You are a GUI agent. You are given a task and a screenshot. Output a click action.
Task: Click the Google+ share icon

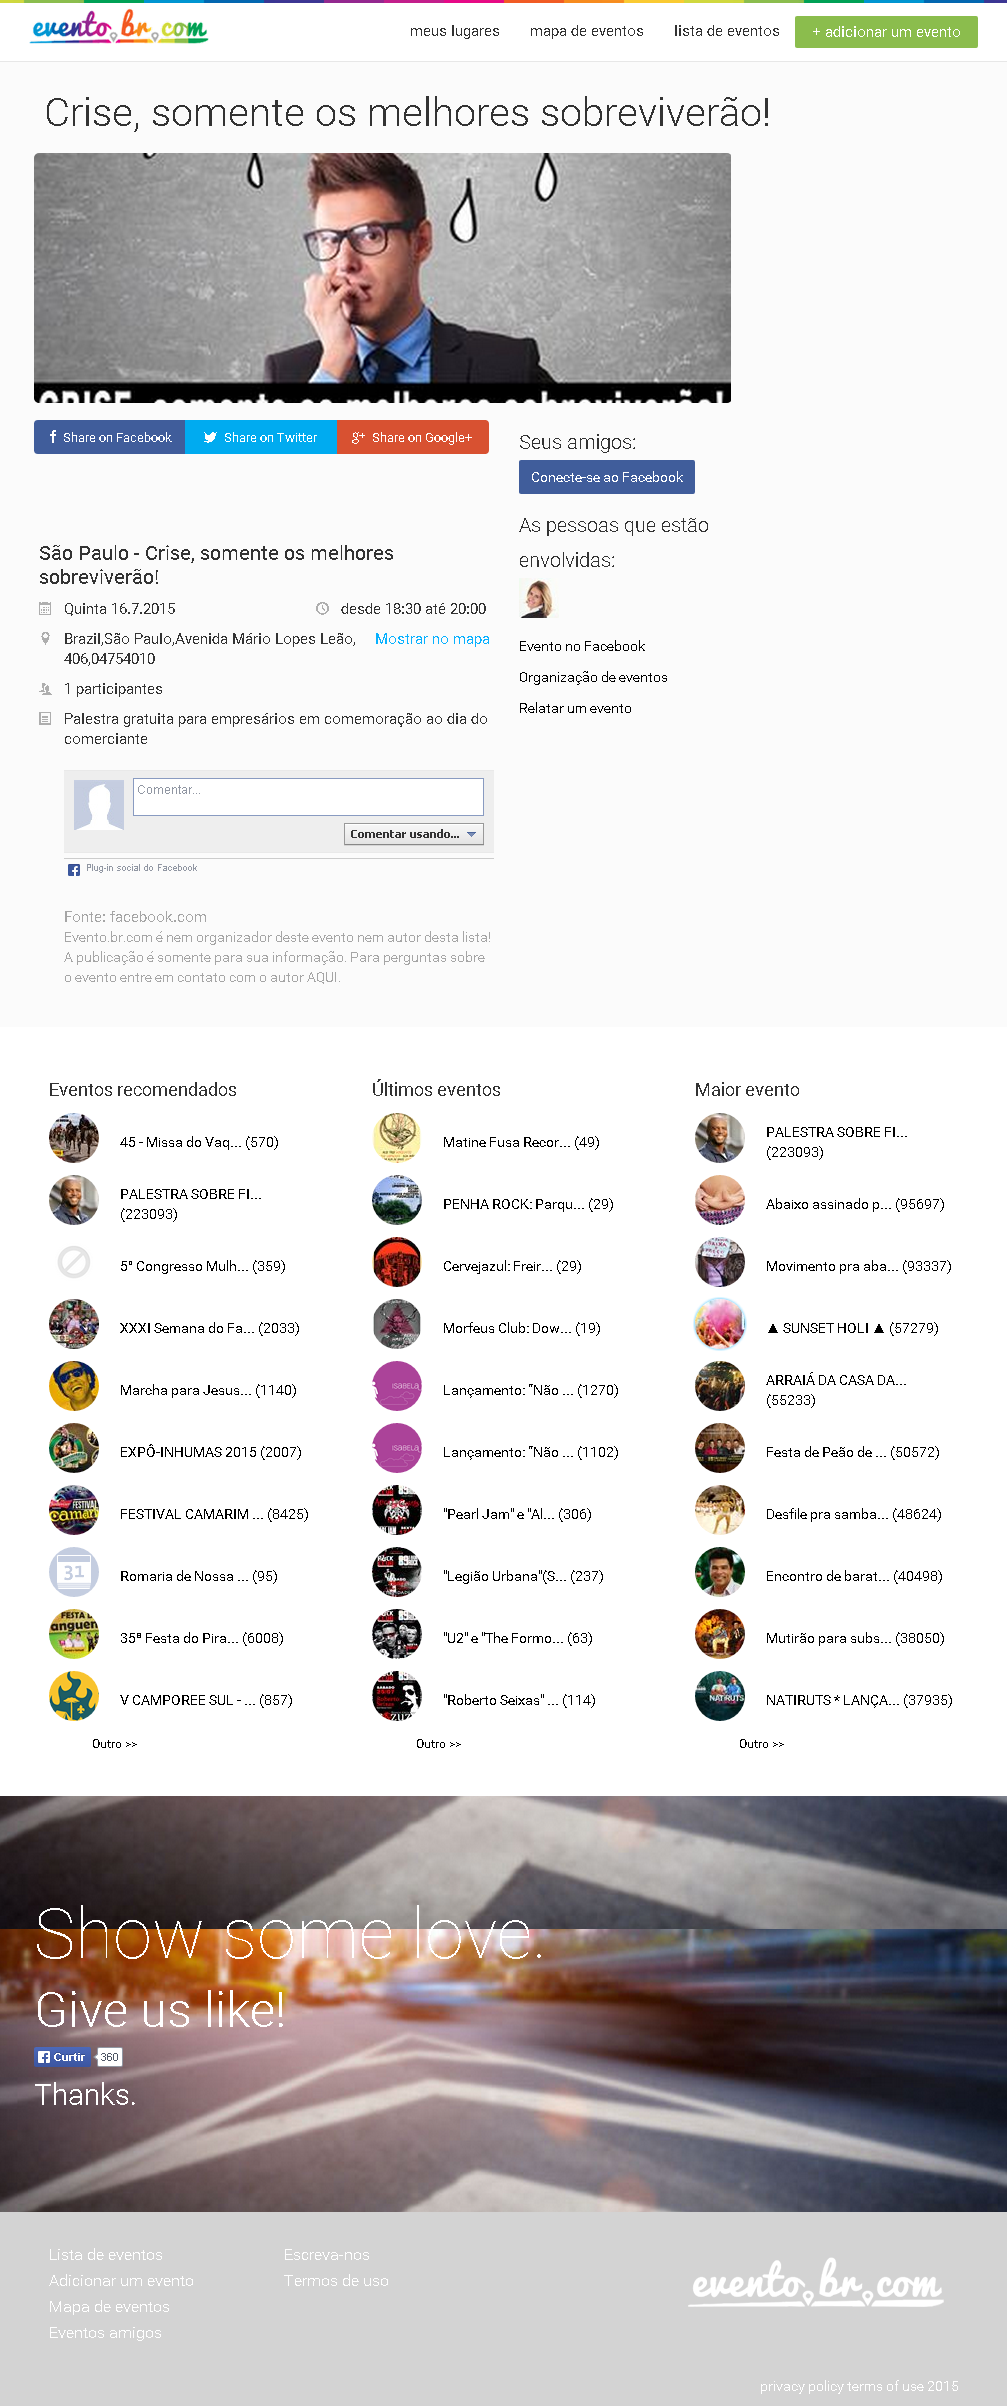pyautogui.click(x=358, y=437)
